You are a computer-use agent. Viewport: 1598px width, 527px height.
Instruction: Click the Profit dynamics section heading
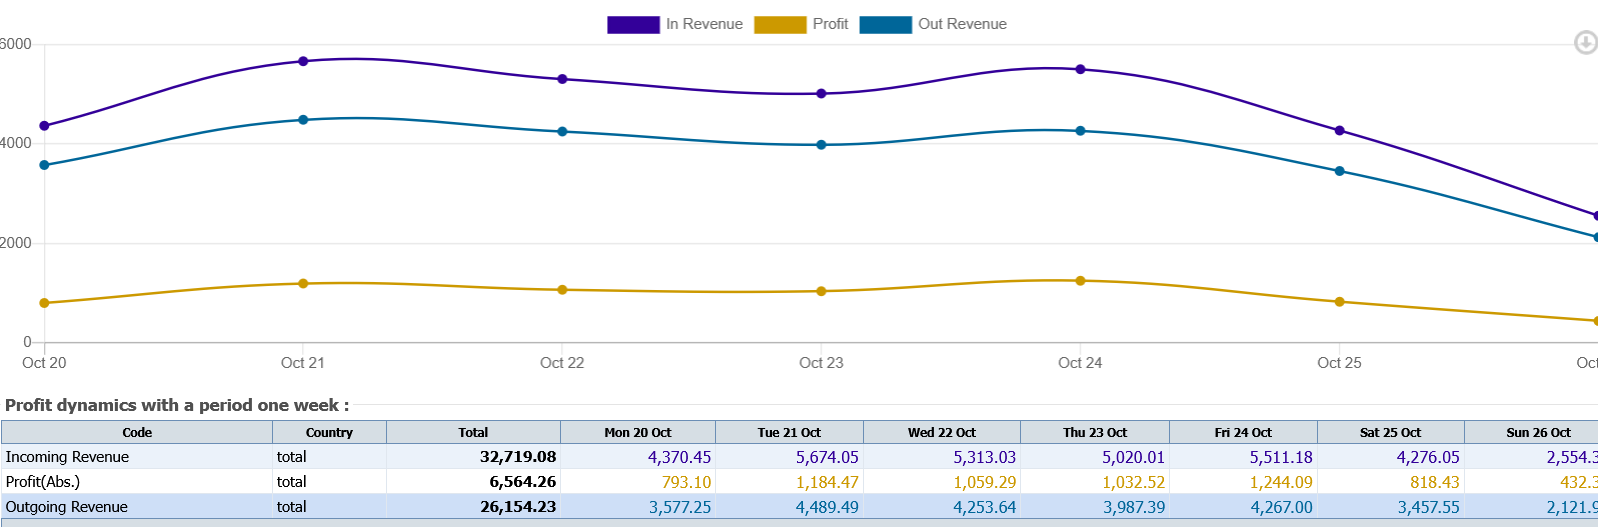pos(177,405)
